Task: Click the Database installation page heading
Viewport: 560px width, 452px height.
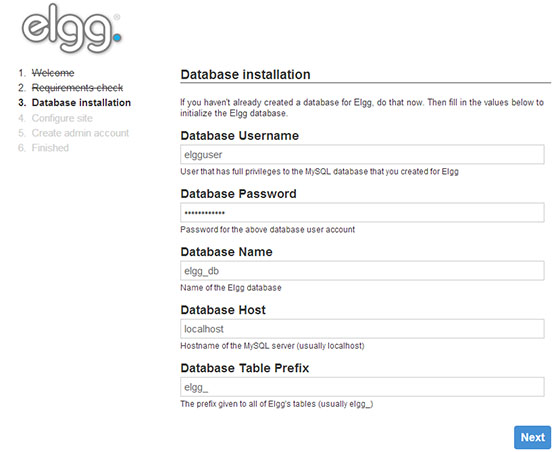Action: [245, 75]
